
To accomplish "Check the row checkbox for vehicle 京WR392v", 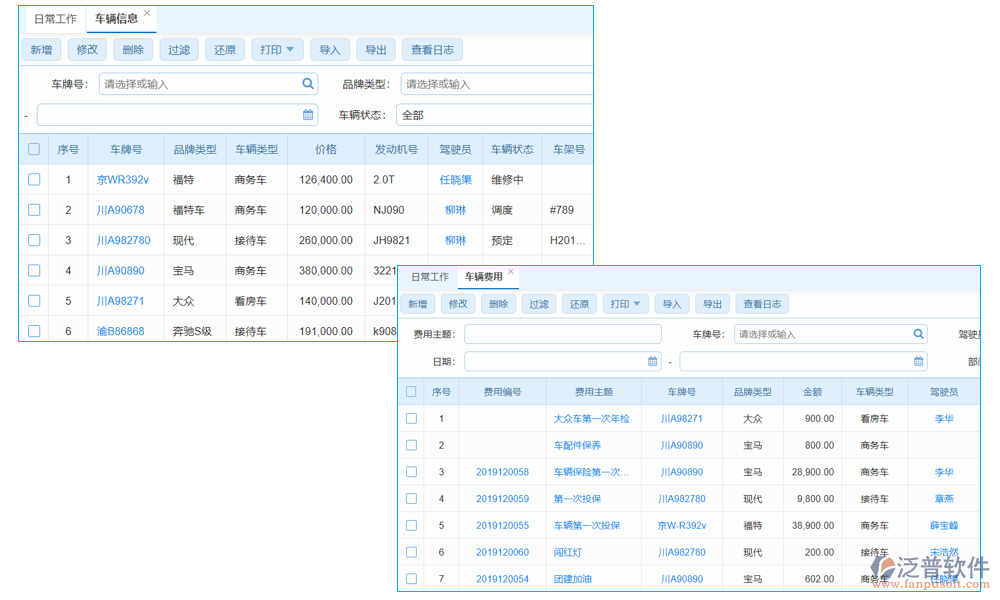I will (x=33, y=179).
